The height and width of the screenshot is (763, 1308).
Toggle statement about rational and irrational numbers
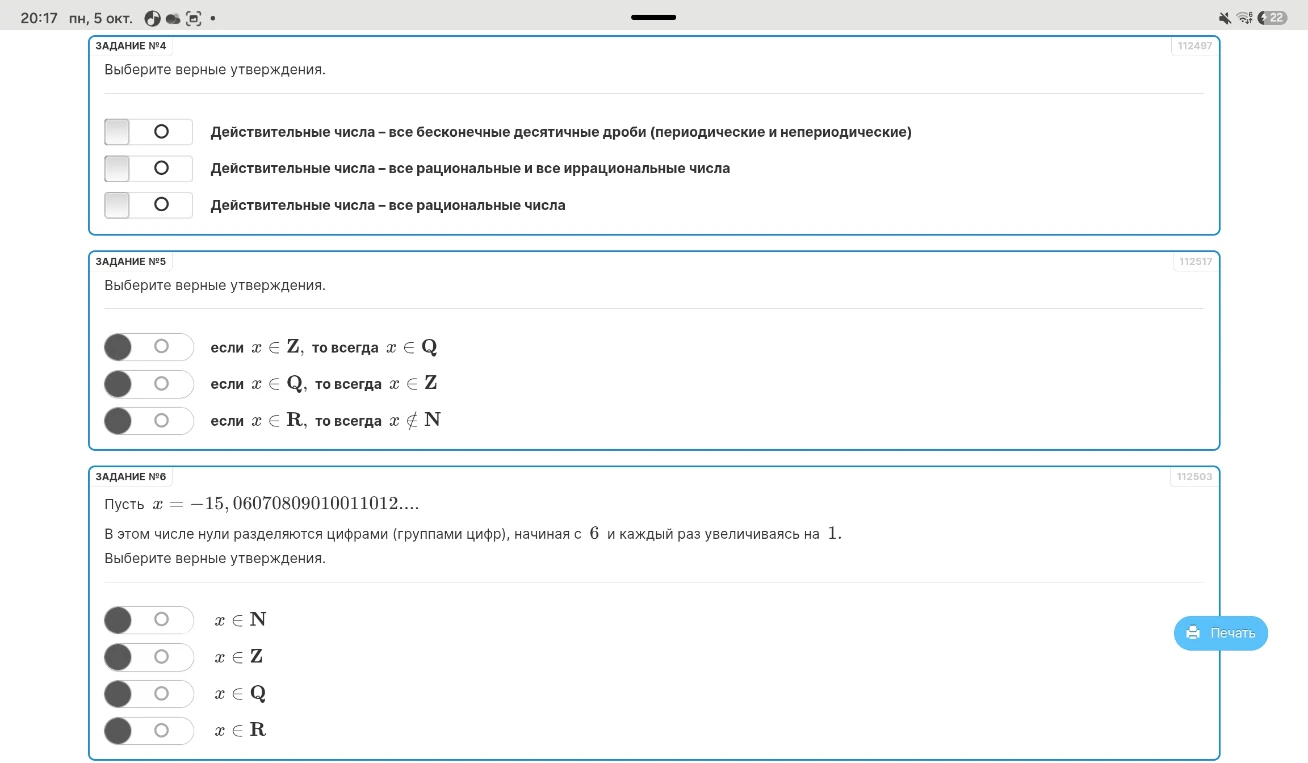pos(148,168)
